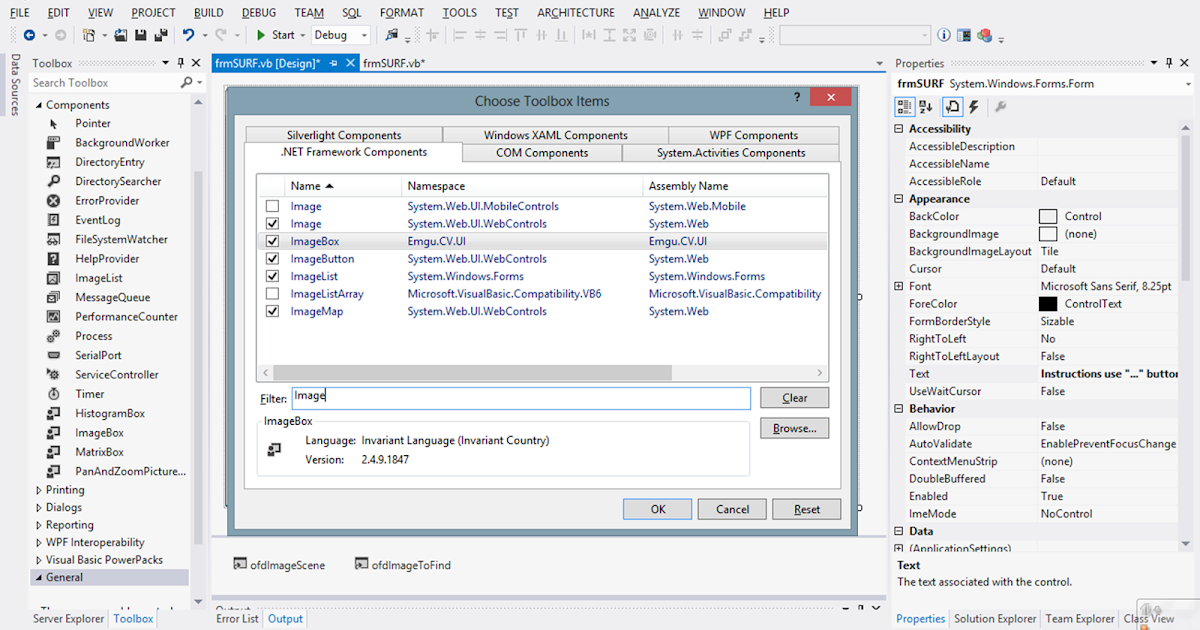Uncheck Image System.Web.UI.WebControls checkbox
This screenshot has width=1200, height=630.
coord(272,224)
